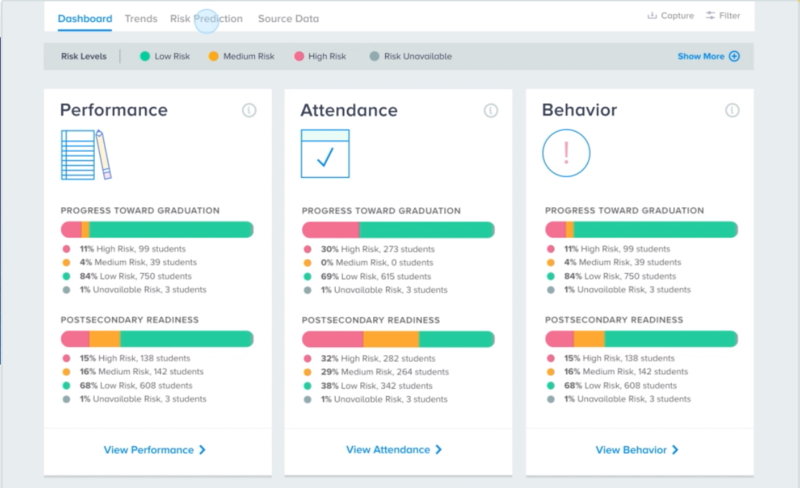Click the Performance card info icon

click(x=249, y=110)
